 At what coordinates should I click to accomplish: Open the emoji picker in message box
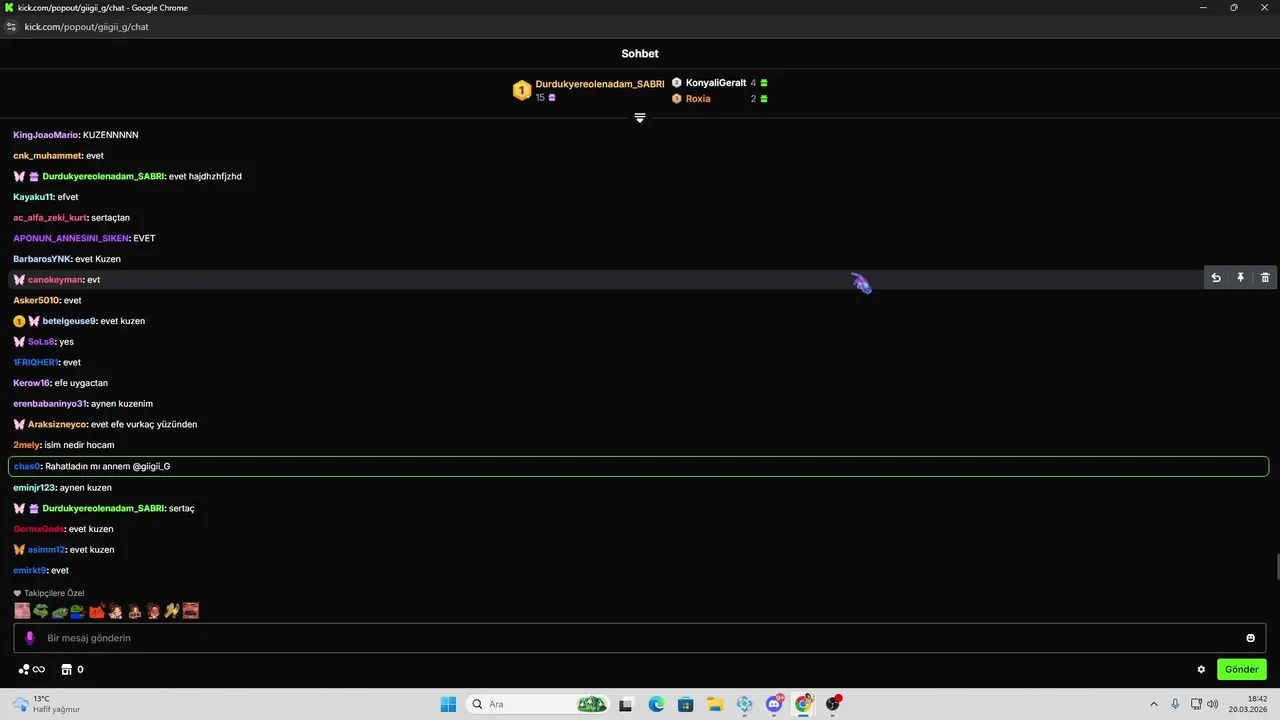click(1250, 638)
